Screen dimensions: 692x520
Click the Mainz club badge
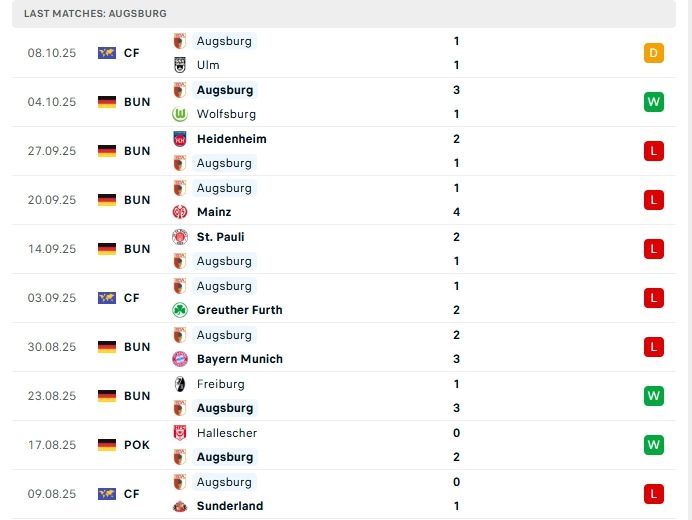[x=180, y=212]
